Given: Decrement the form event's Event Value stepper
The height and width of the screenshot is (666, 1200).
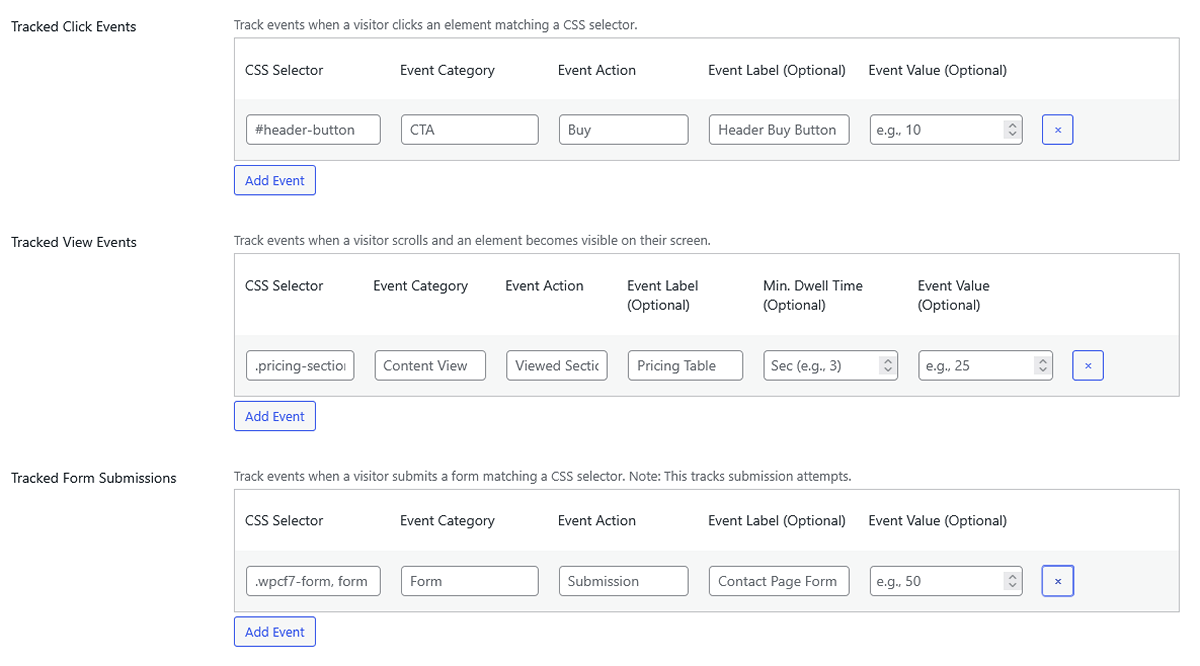Looking at the screenshot, I should [x=1011, y=586].
